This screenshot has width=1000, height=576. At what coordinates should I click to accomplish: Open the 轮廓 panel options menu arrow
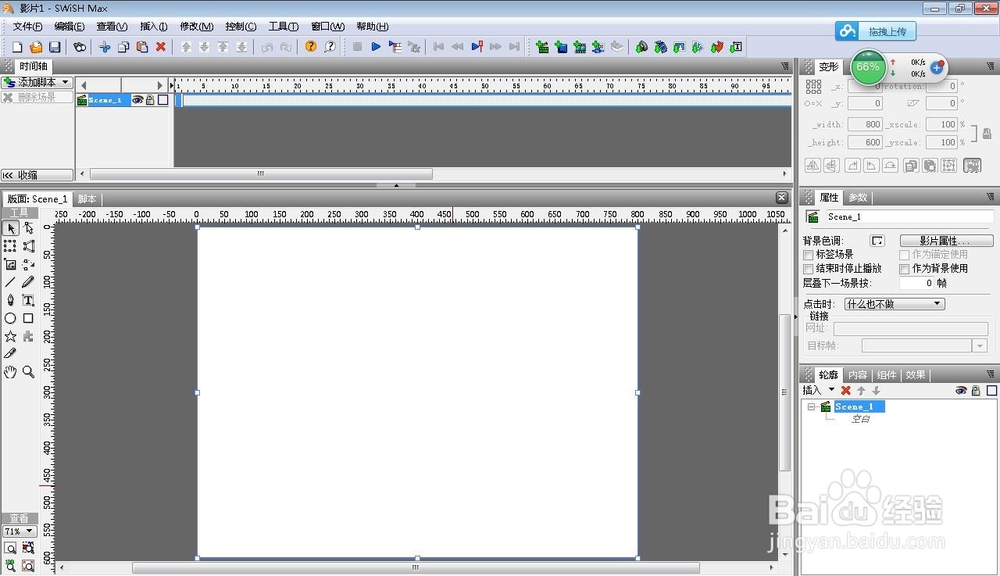990,374
